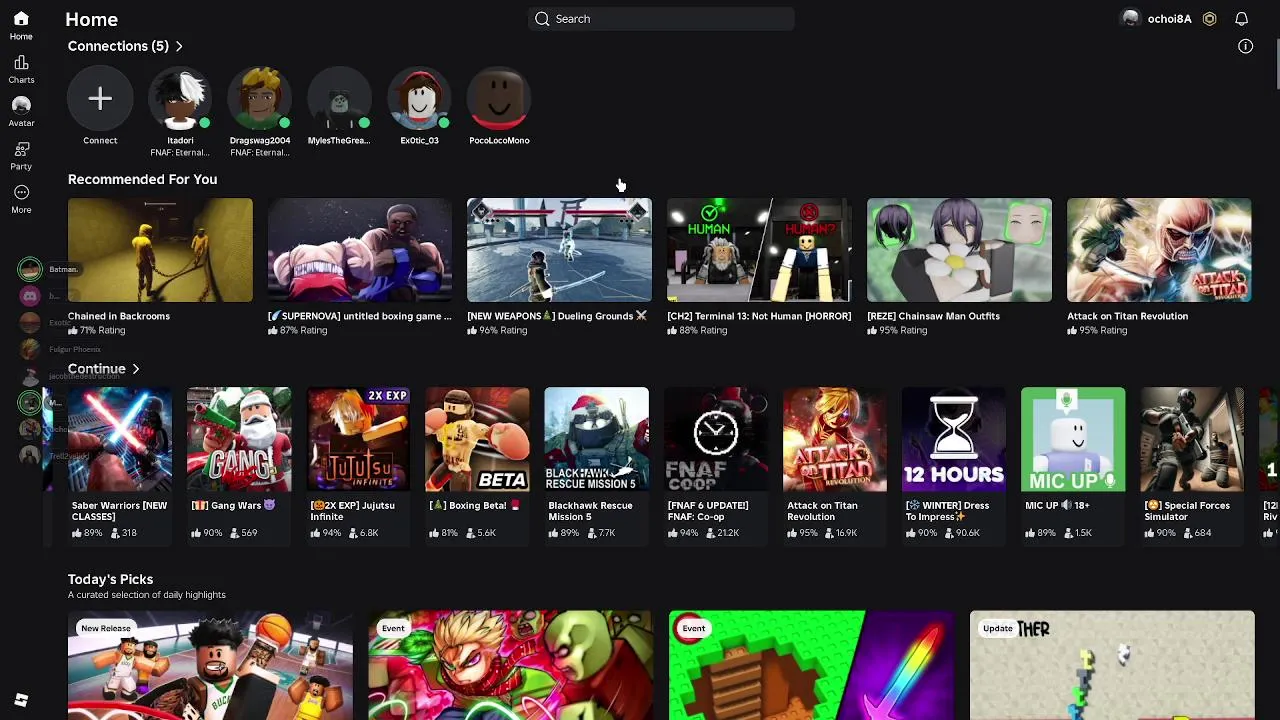Viewport: 1280px width, 720px height.
Task: Open MylesTheGrea... connection avatar
Action: (340, 99)
